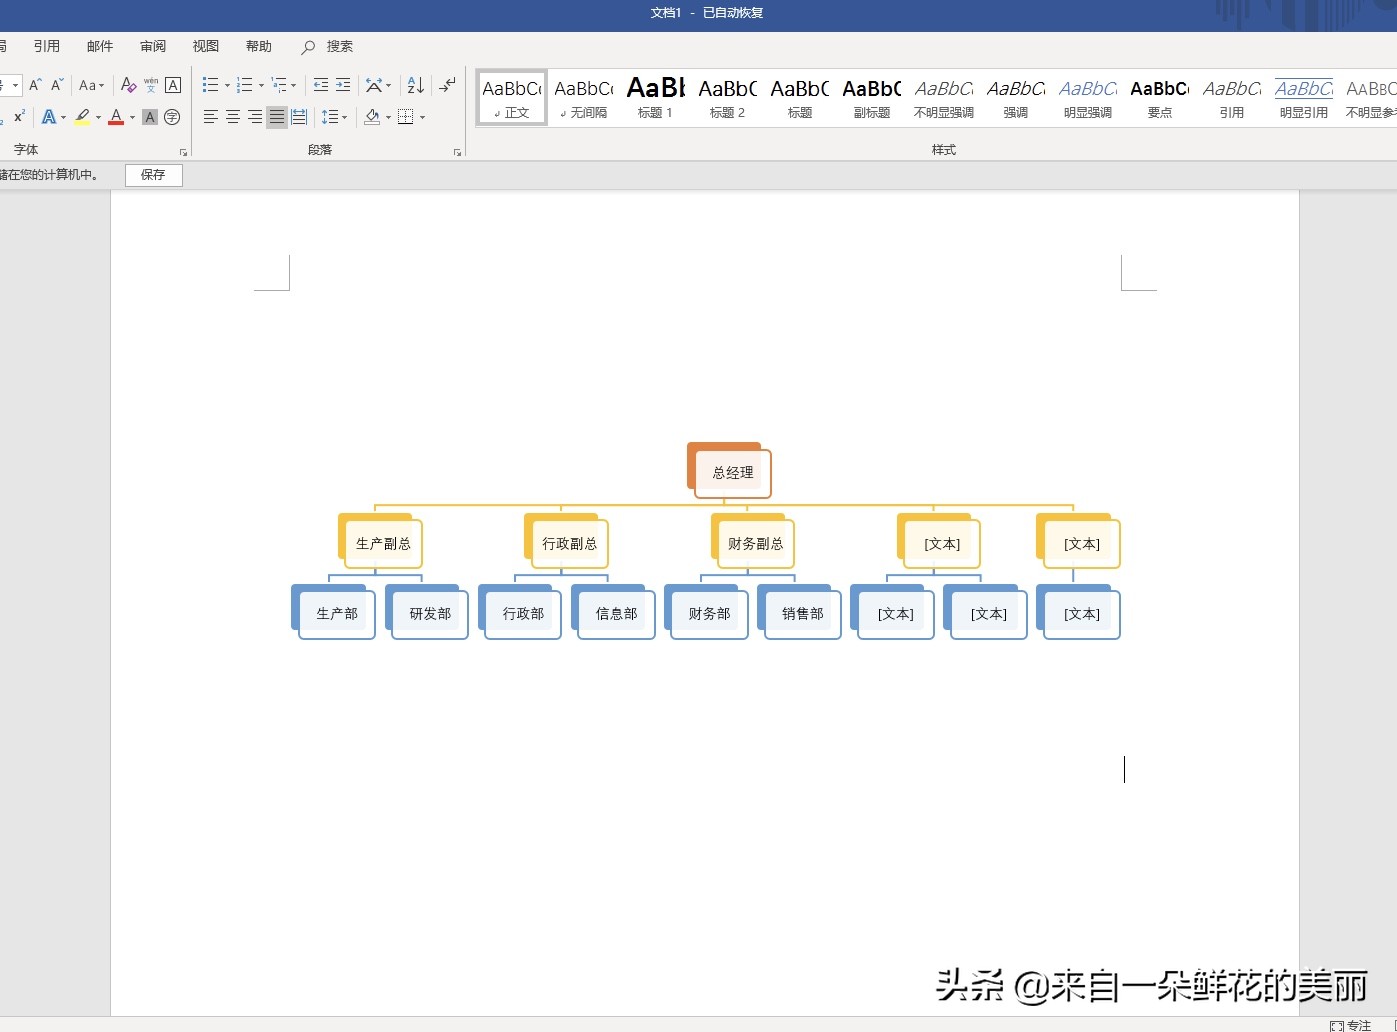The width and height of the screenshot is (1397, 1032).
Task: Expand the font color dropdown arrow
Action: click(x=131, y=118)
